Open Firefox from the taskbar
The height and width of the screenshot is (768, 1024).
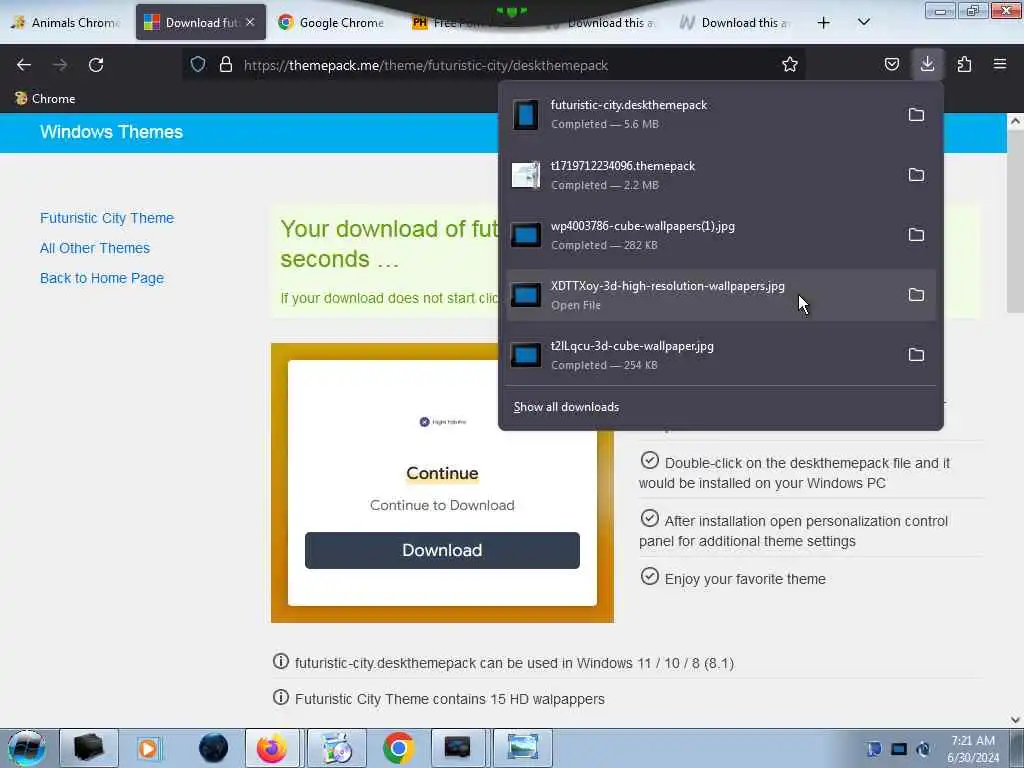coord(272,748)
